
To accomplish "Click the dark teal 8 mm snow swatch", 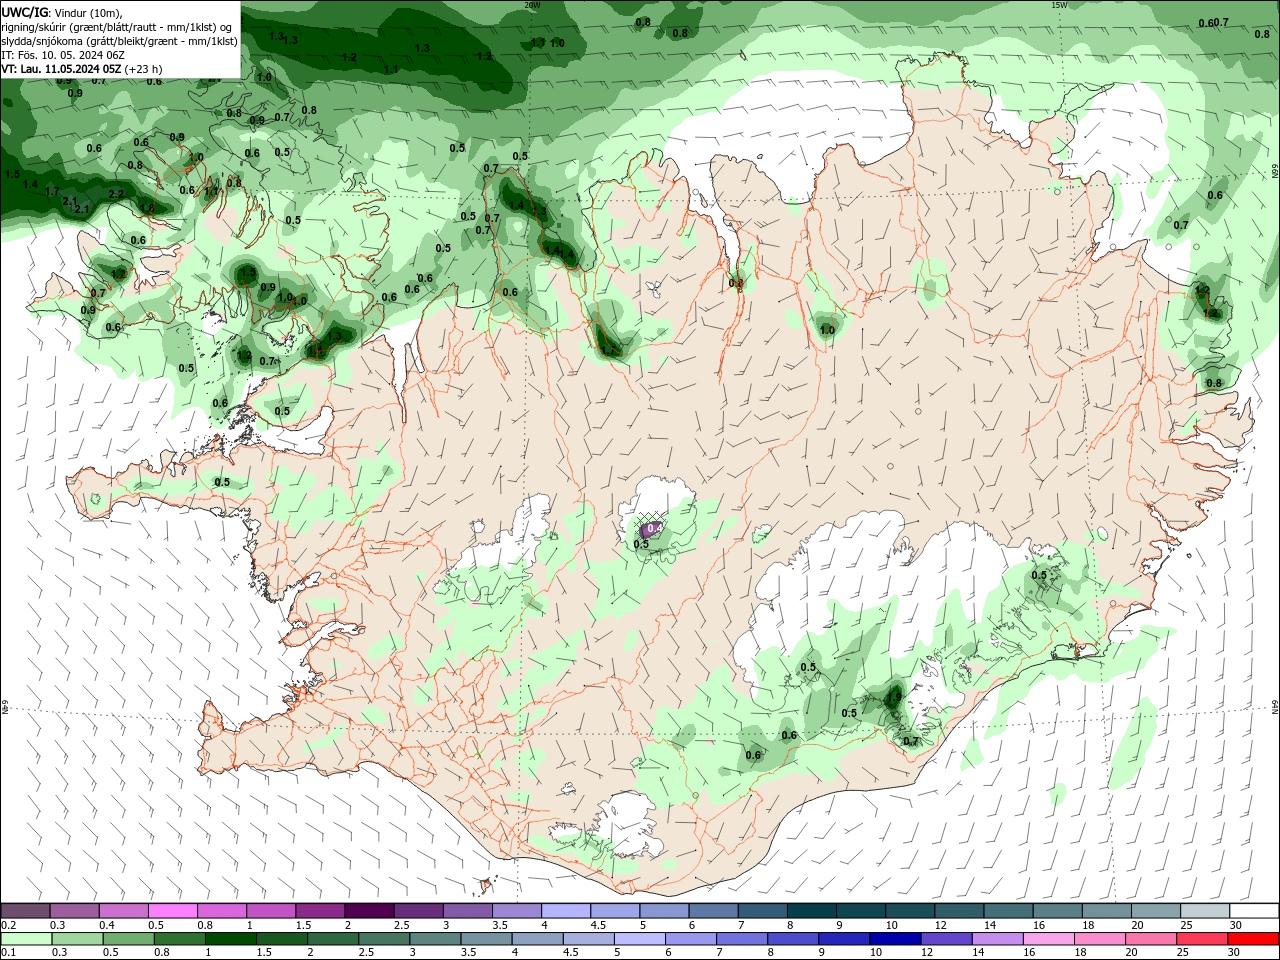I will pyautogui.click(x=812, y=911).
